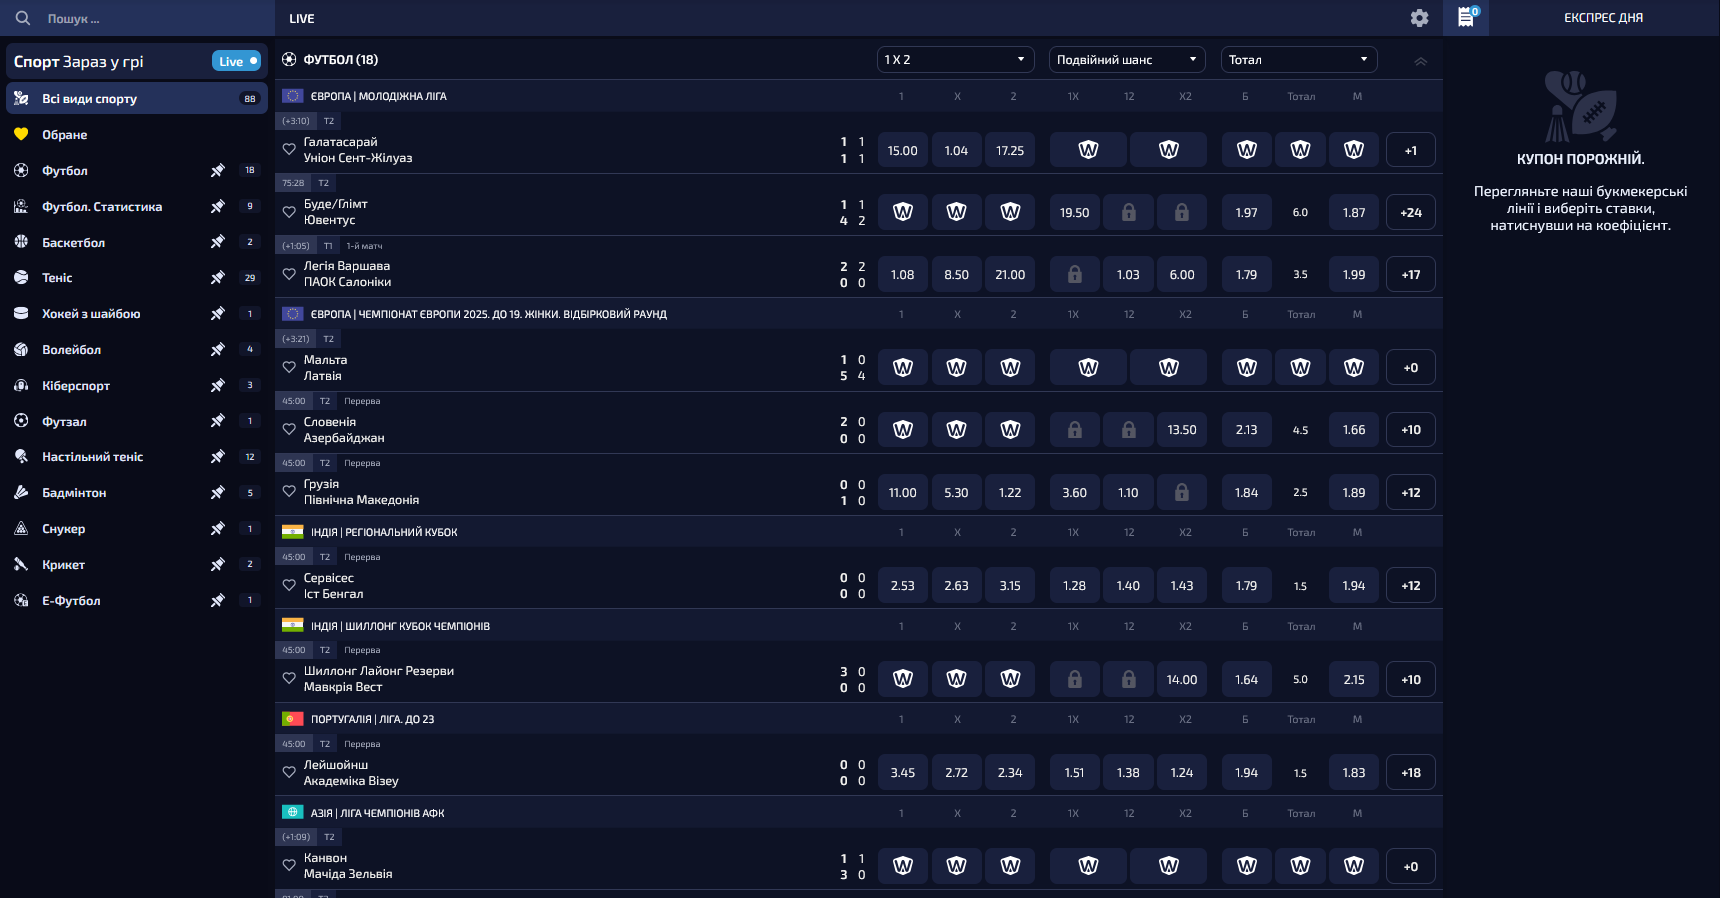
Task: Select Всі види спорту menu item
Action: [x=90, y=99]
